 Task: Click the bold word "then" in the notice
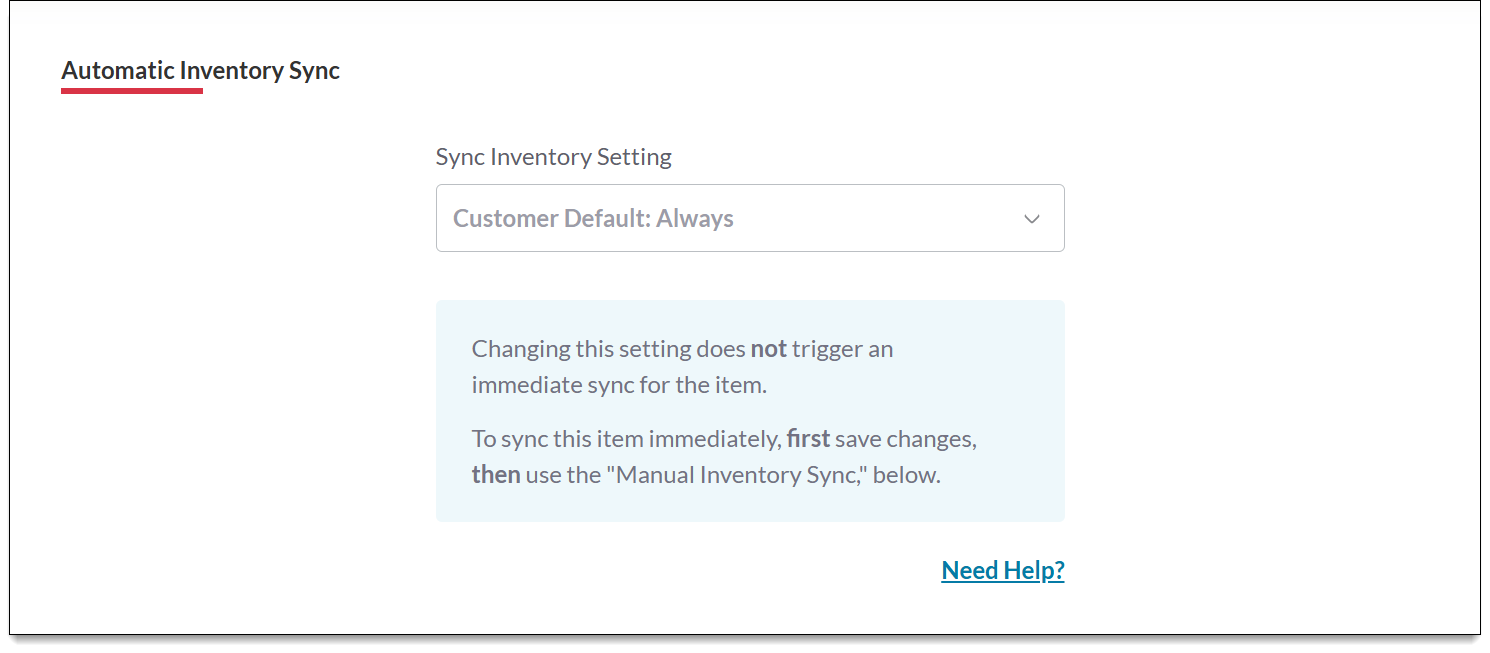[496, 474]
